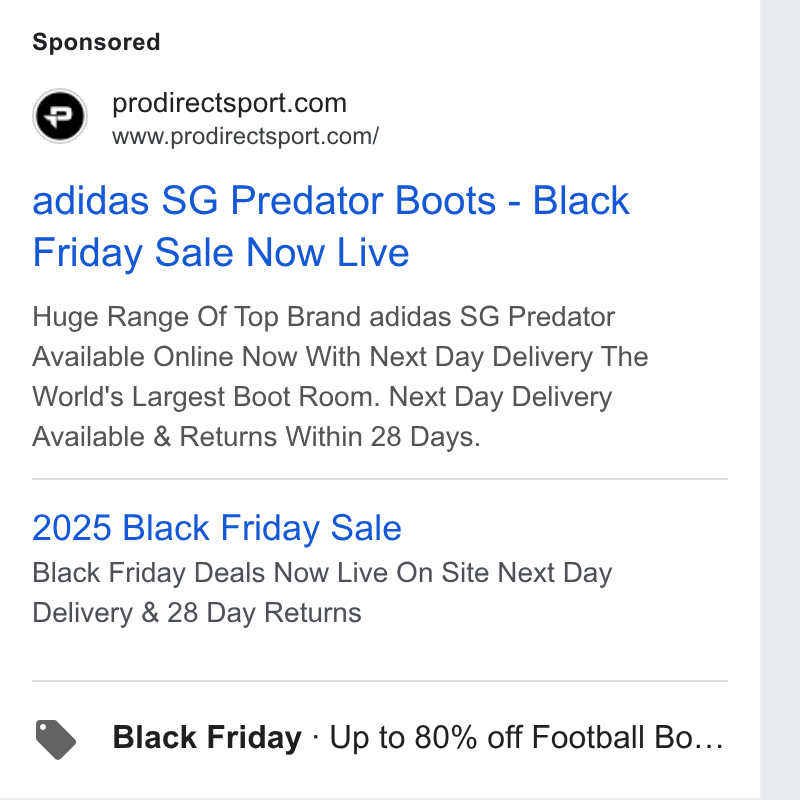Open the adidas SG Predator Boots headline

[x=331, y=226]
